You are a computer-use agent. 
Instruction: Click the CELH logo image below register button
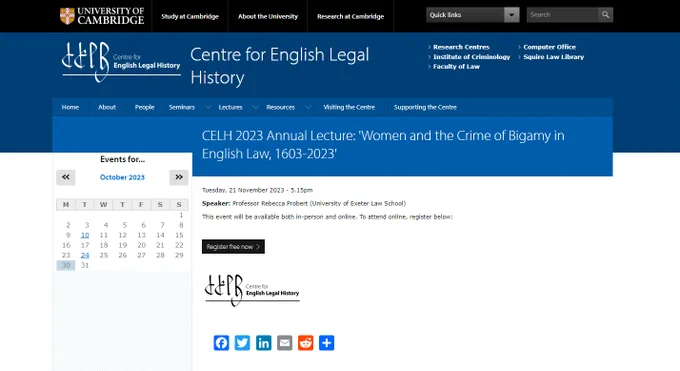click(x=252, y=290)
